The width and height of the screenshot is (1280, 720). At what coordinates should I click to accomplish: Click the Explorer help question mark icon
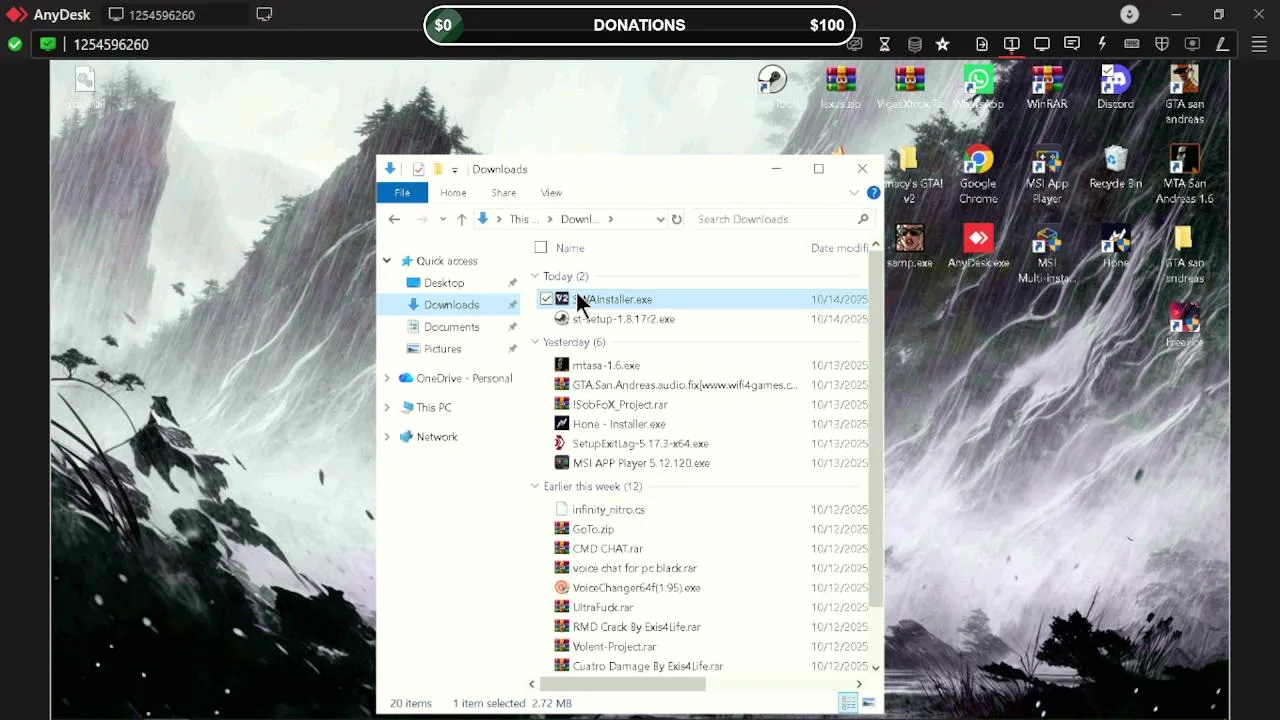click(873, 192)
